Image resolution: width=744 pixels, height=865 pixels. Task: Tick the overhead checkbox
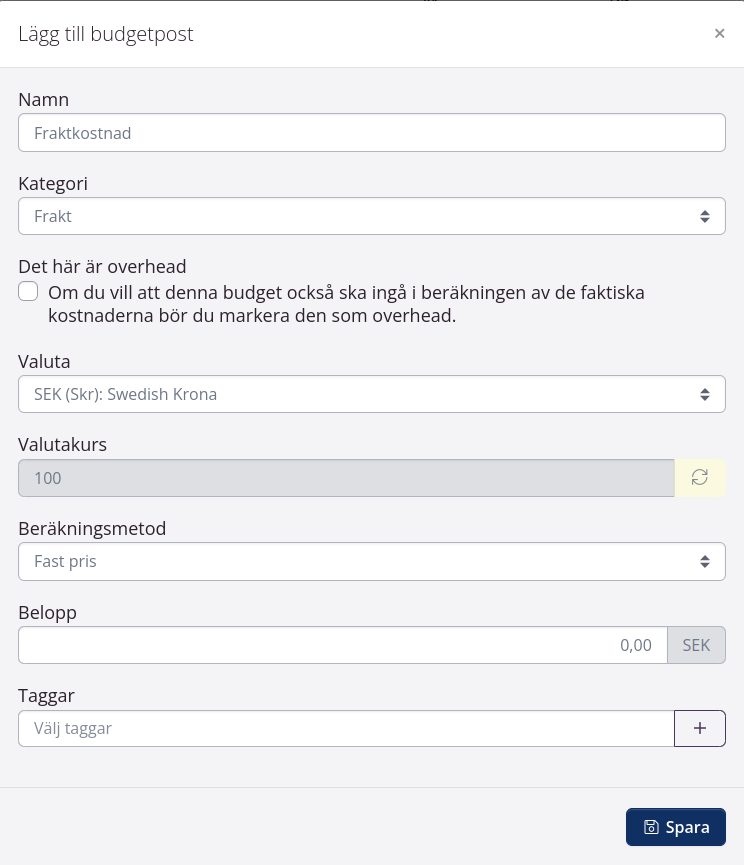29,292
